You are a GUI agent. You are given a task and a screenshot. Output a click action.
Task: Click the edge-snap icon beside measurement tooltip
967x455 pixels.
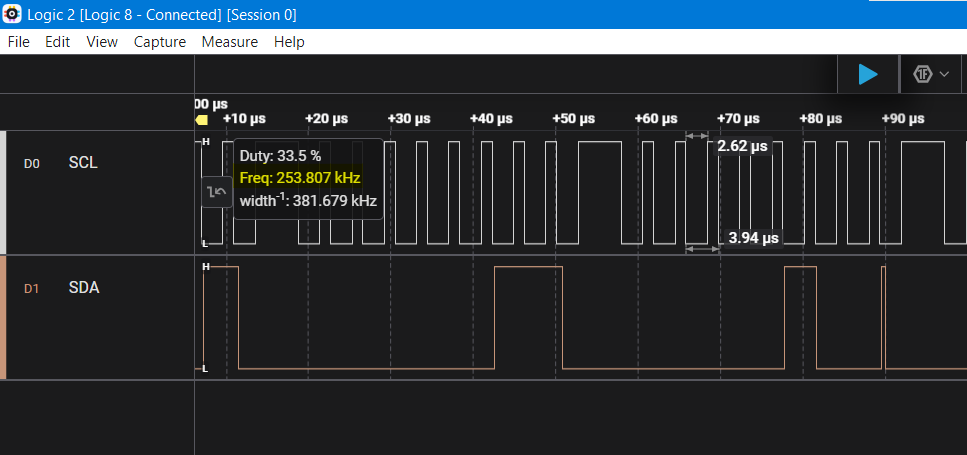217,192
